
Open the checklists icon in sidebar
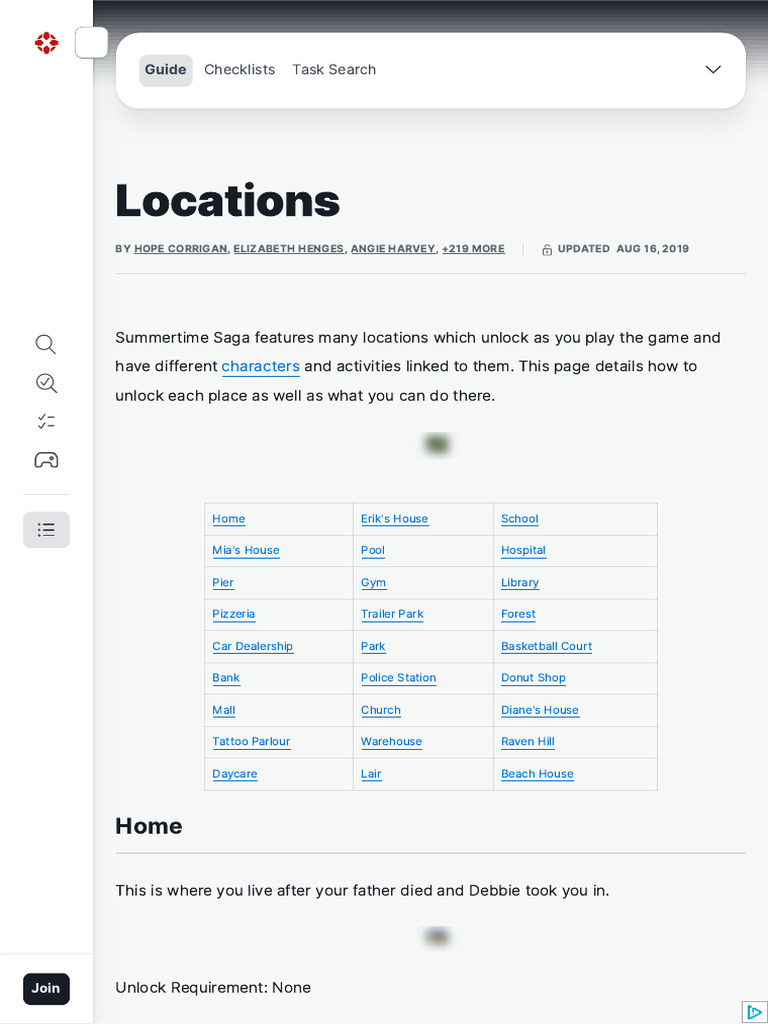[46, 421]
